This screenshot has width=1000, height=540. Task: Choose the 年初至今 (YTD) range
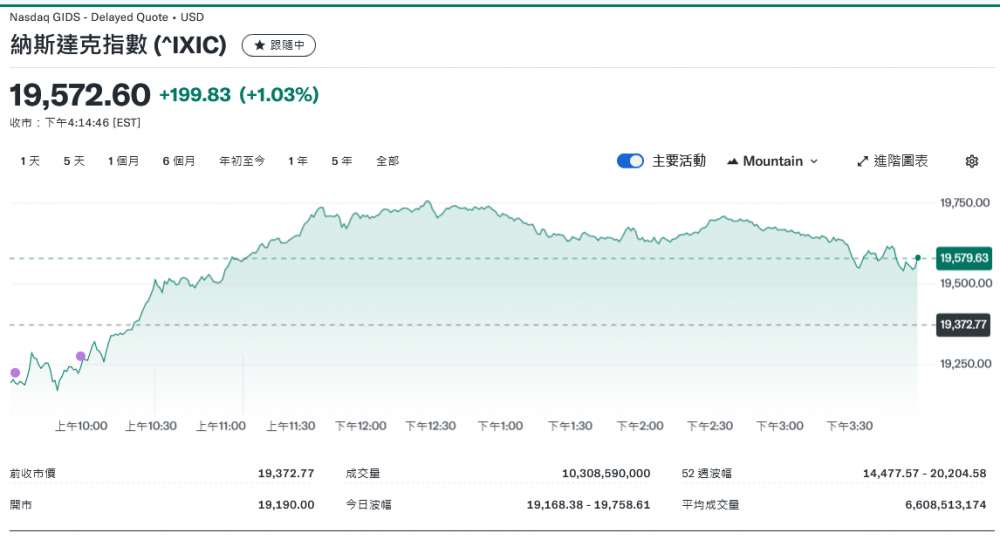coord(242,161)
